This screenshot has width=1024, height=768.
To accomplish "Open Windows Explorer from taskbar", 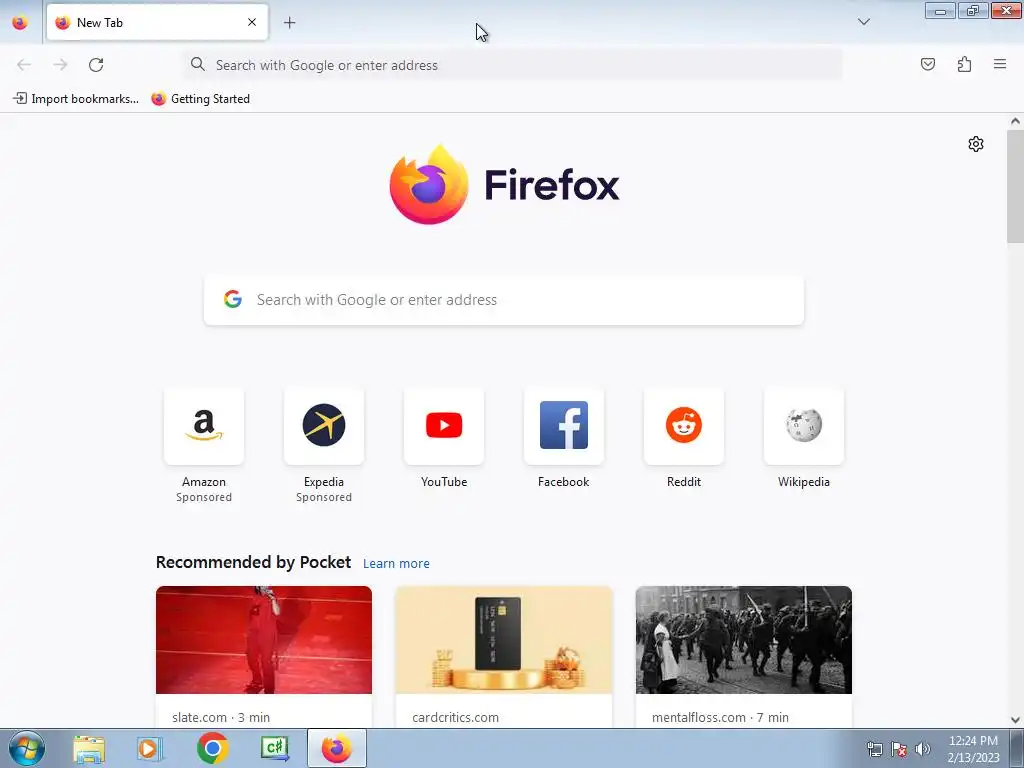I will click(x=89, y=748).
